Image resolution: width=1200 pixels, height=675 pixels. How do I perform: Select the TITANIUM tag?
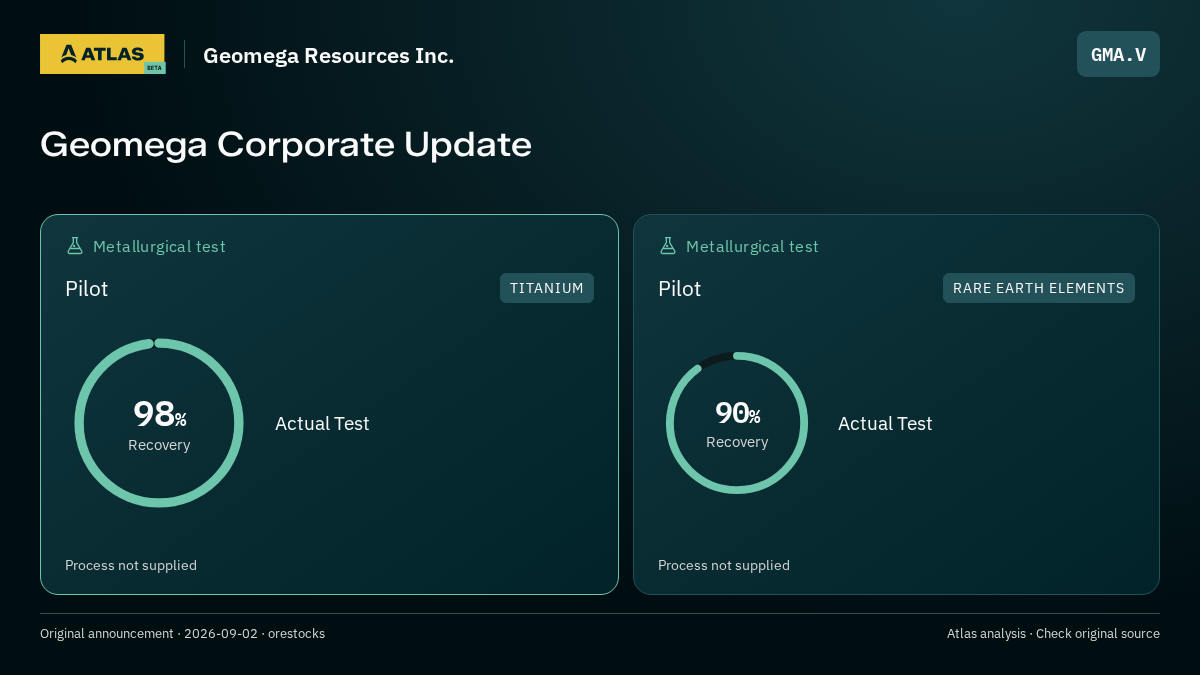547,288
